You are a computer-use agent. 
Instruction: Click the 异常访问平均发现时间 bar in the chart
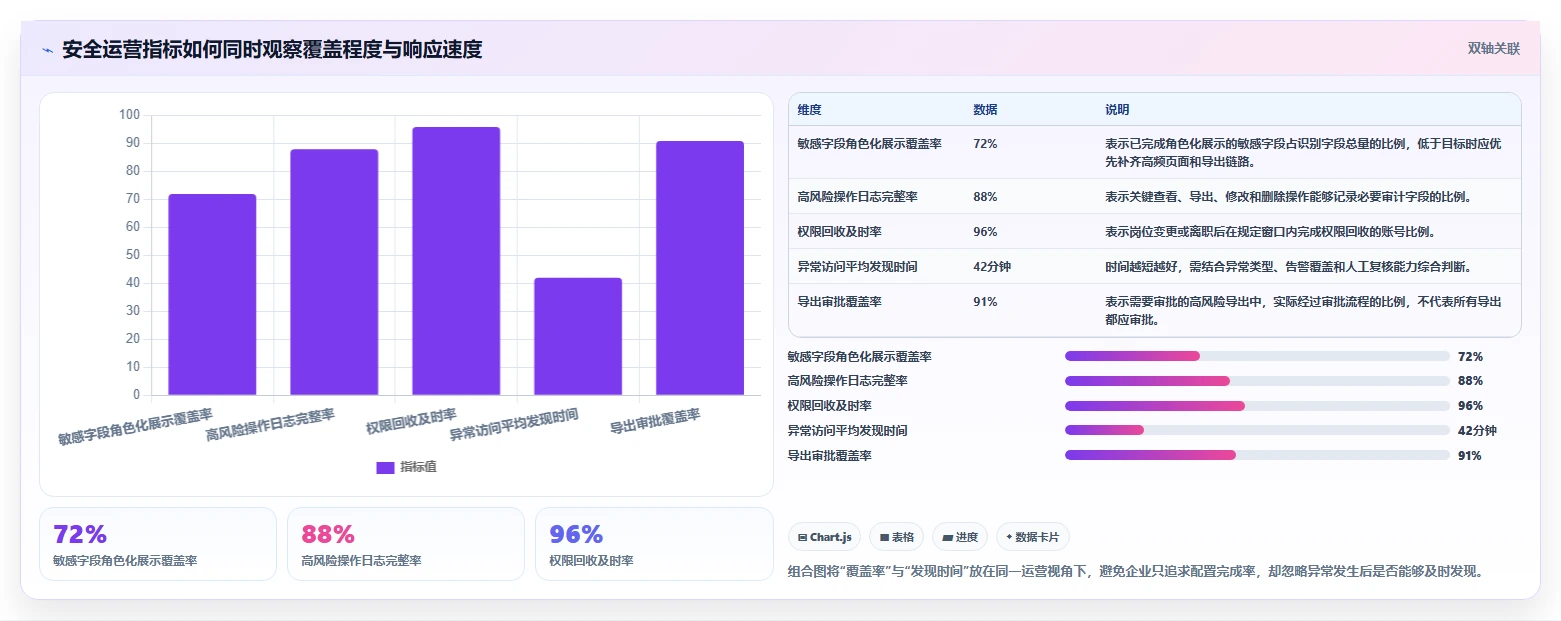click(x=578, y=336)
